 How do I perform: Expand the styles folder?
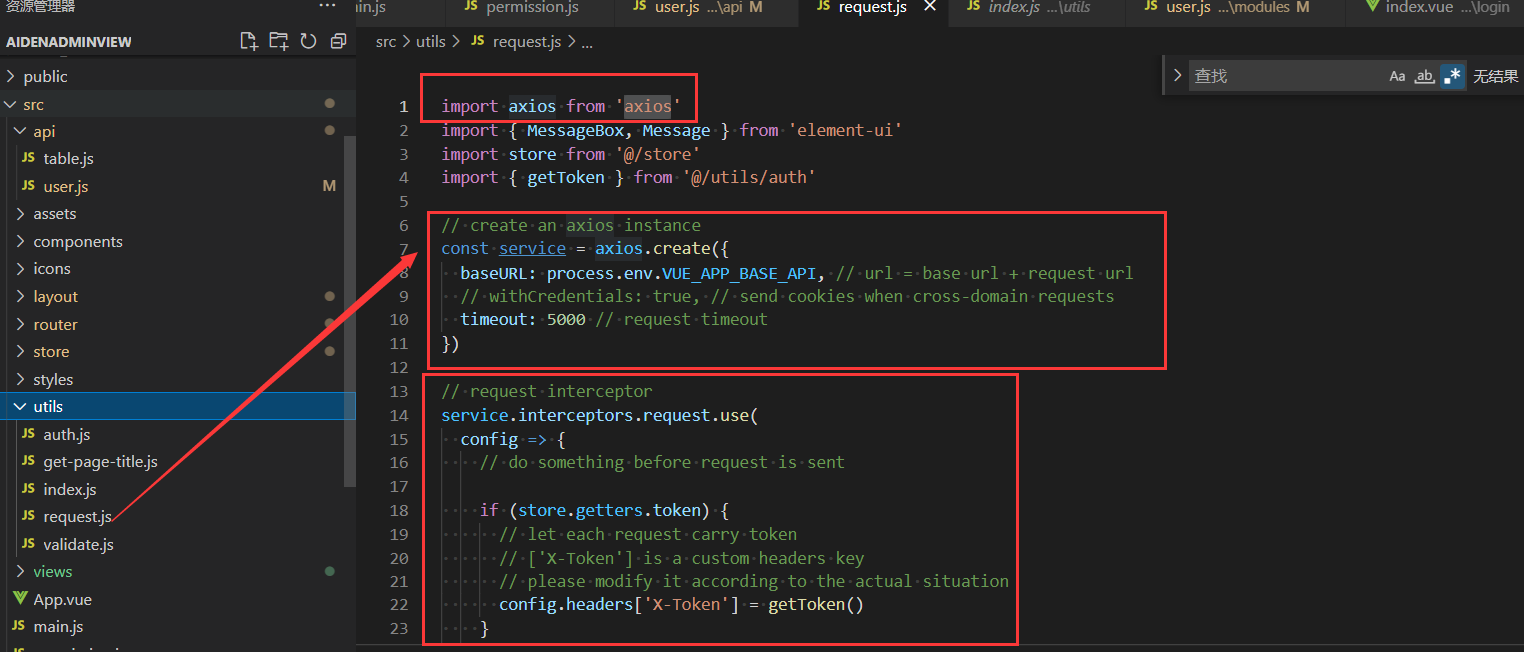tap(53, 380)
